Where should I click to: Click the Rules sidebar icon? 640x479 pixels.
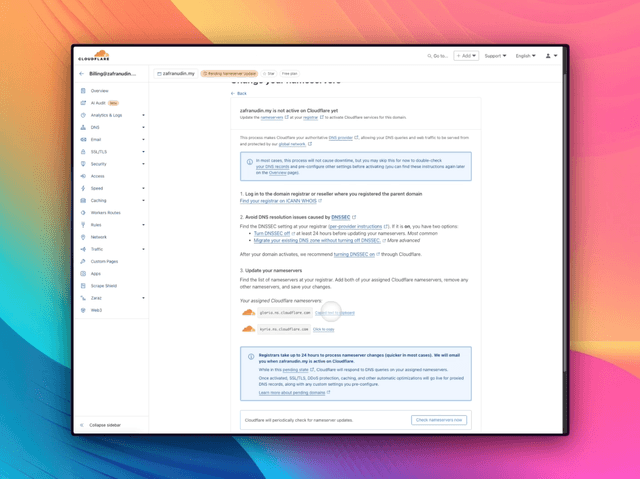(83, 225)
